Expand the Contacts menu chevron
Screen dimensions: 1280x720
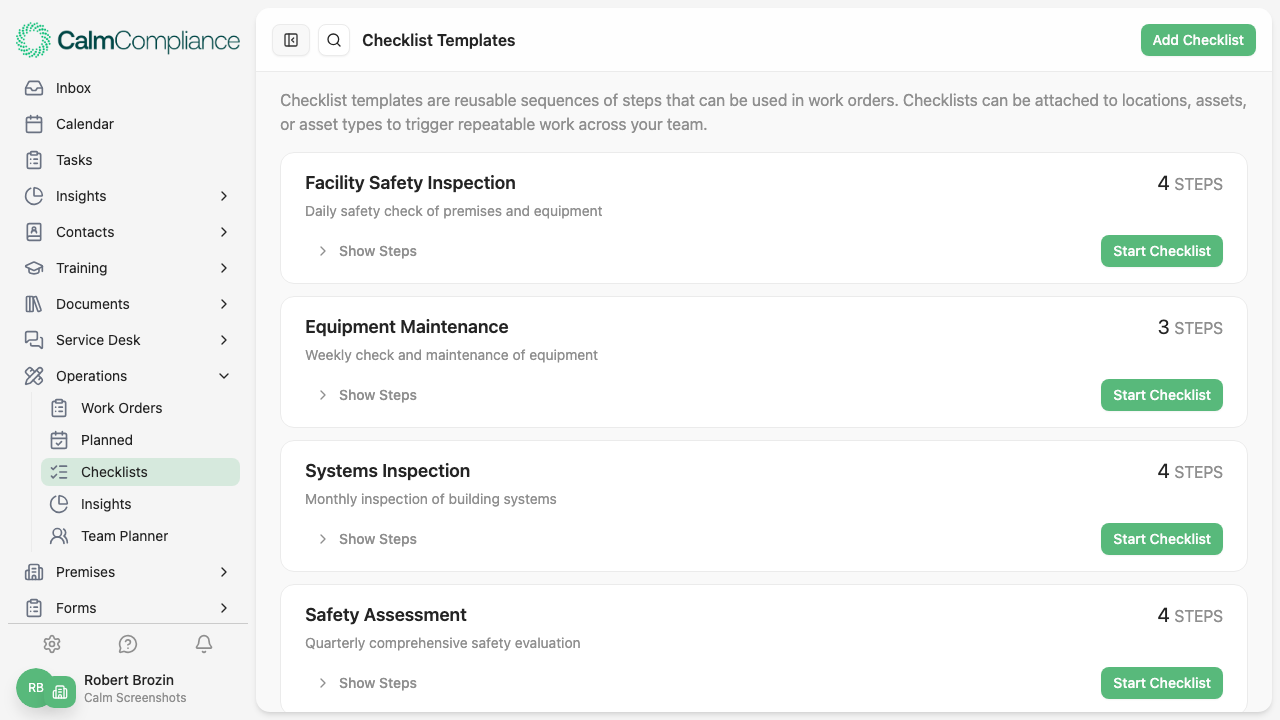pos(224,232)
